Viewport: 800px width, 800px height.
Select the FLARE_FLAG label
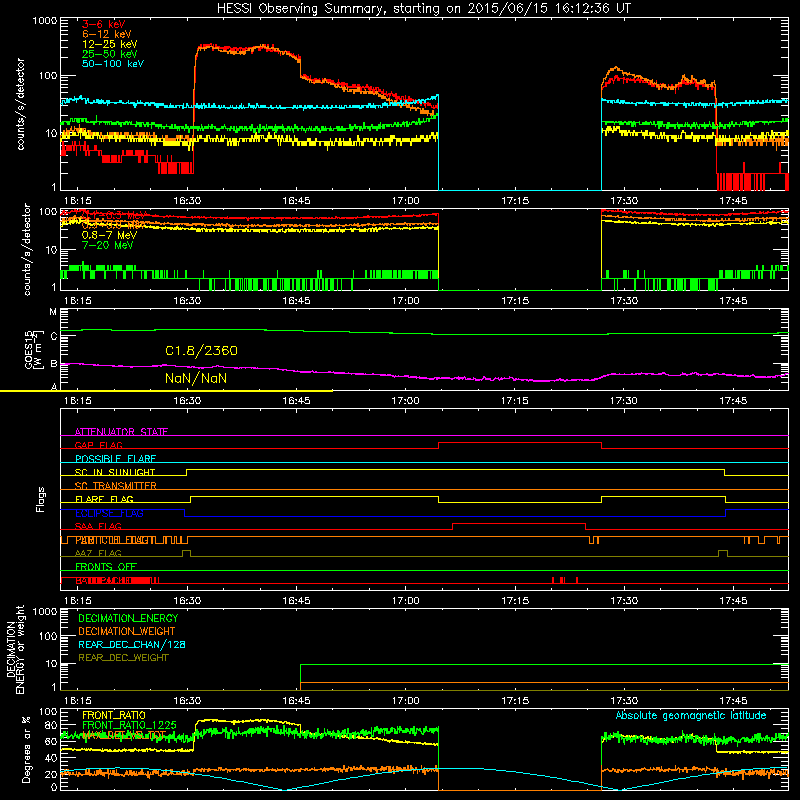(104, 499)
